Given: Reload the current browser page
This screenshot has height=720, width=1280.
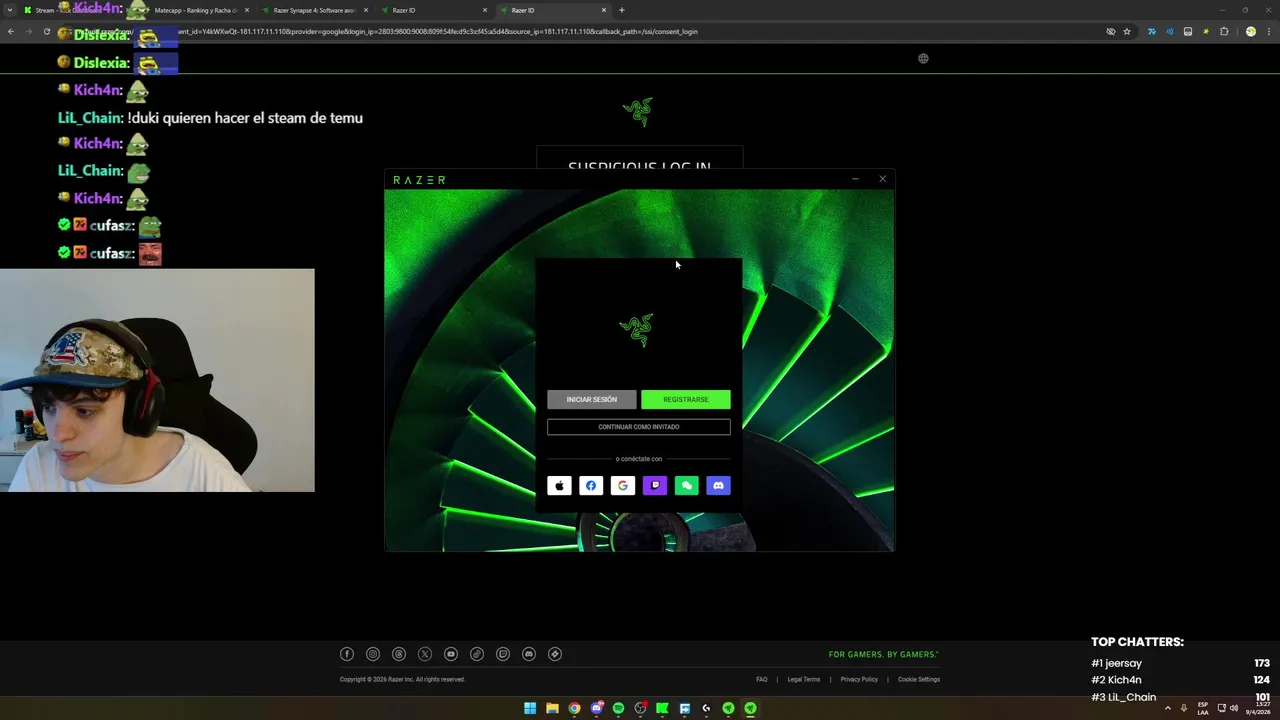Looking at the screenshot, I should (x=46, y=31).
